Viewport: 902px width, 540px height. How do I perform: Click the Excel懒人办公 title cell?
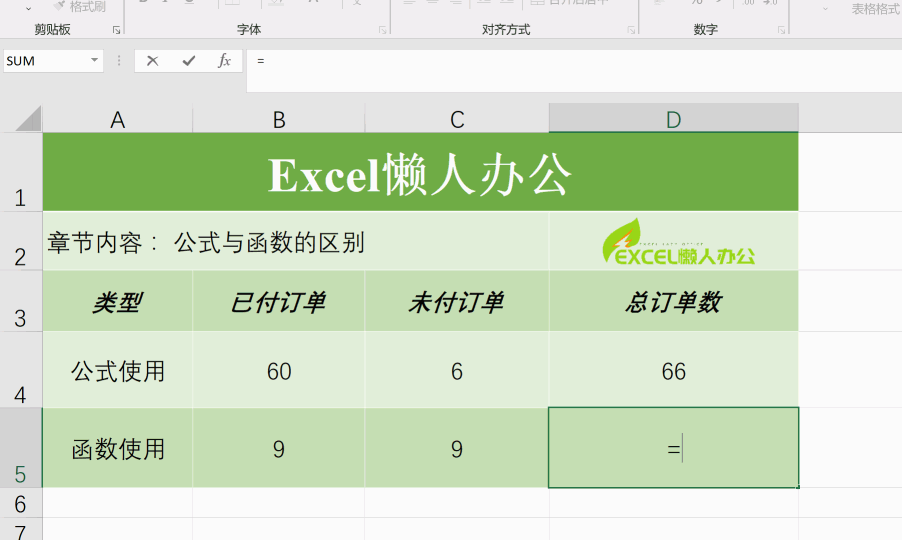[421, 172]
